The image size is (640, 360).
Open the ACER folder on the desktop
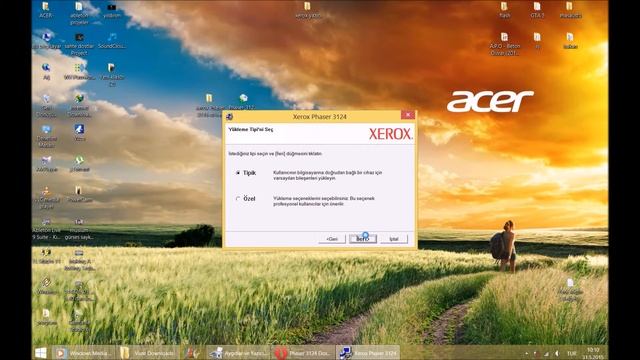tap(46, 10)
